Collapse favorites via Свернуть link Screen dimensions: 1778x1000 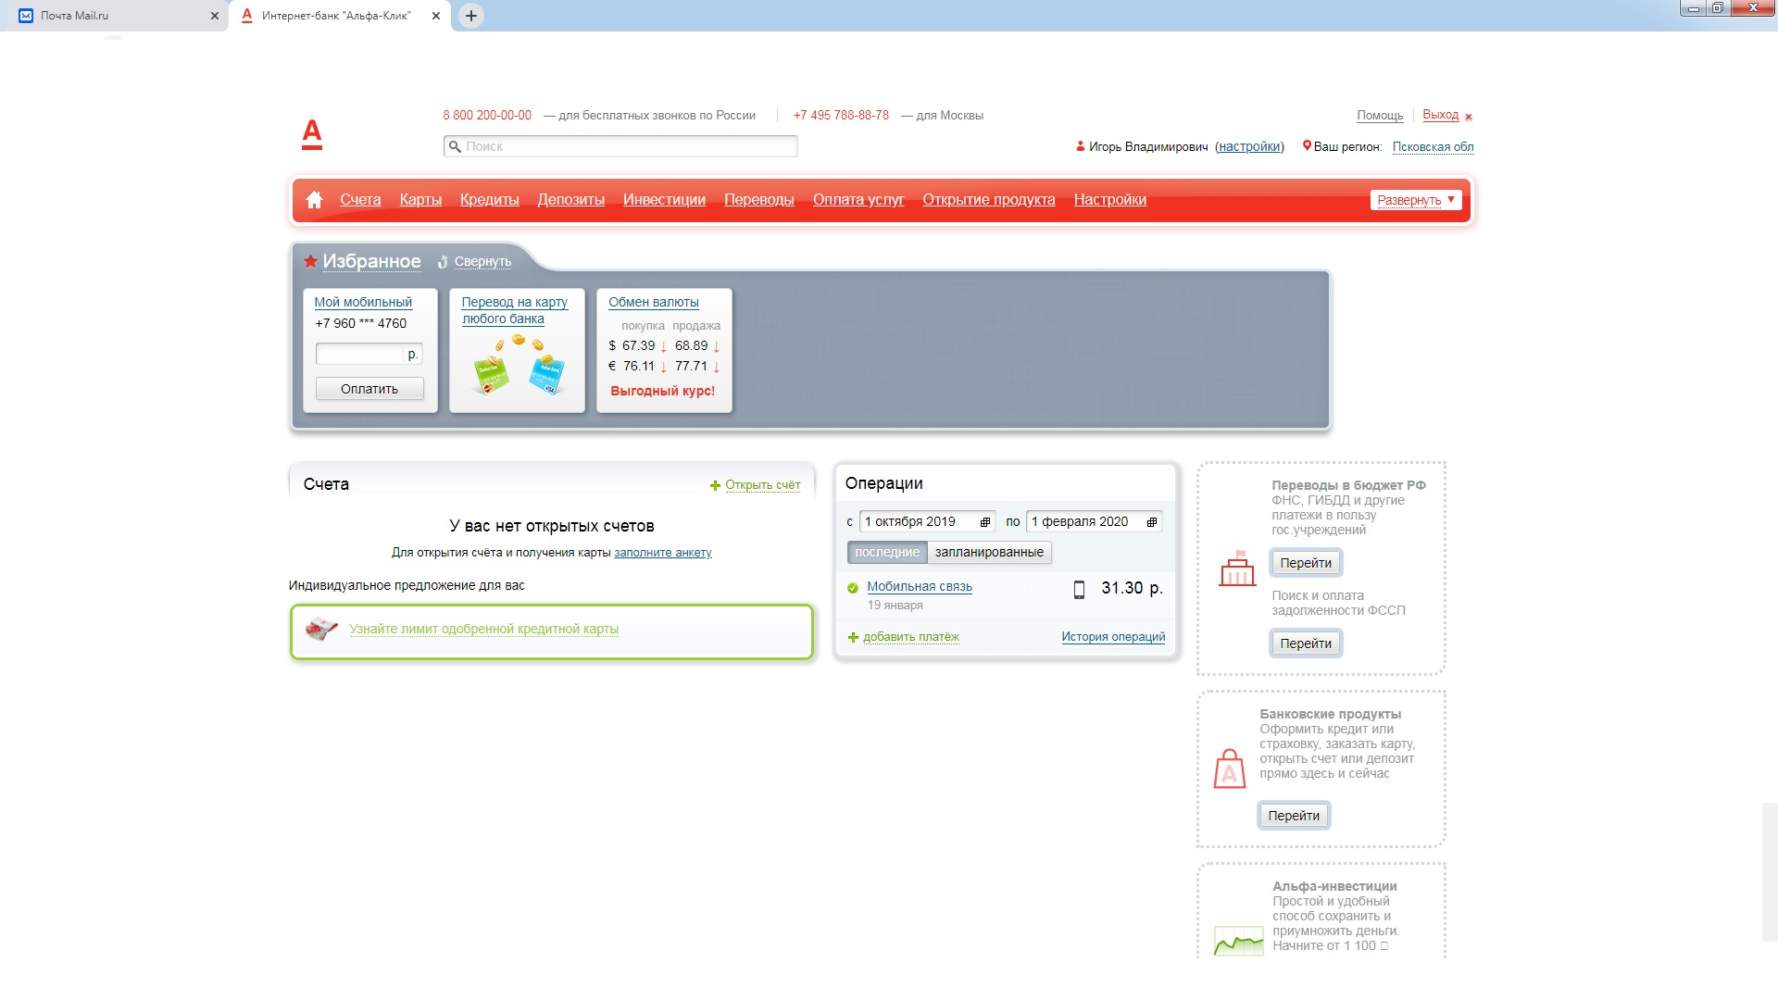point(482,262)
